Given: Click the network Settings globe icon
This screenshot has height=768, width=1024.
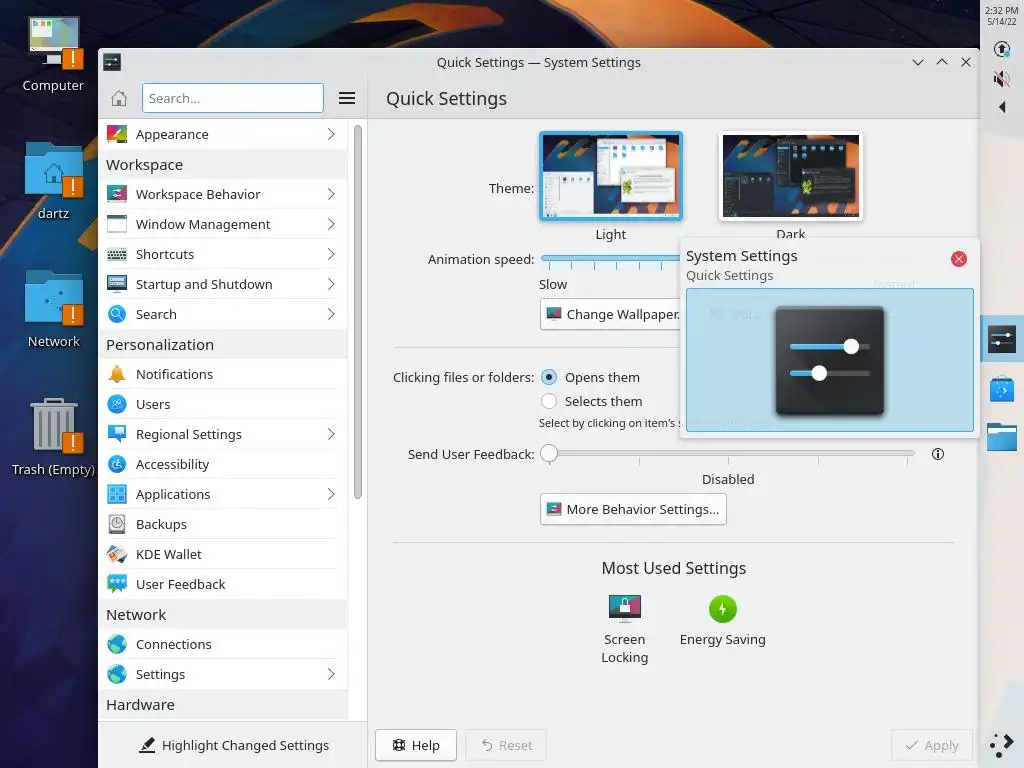Looking at the screenshot, I should pyautogui.click(x=117, y=675).
